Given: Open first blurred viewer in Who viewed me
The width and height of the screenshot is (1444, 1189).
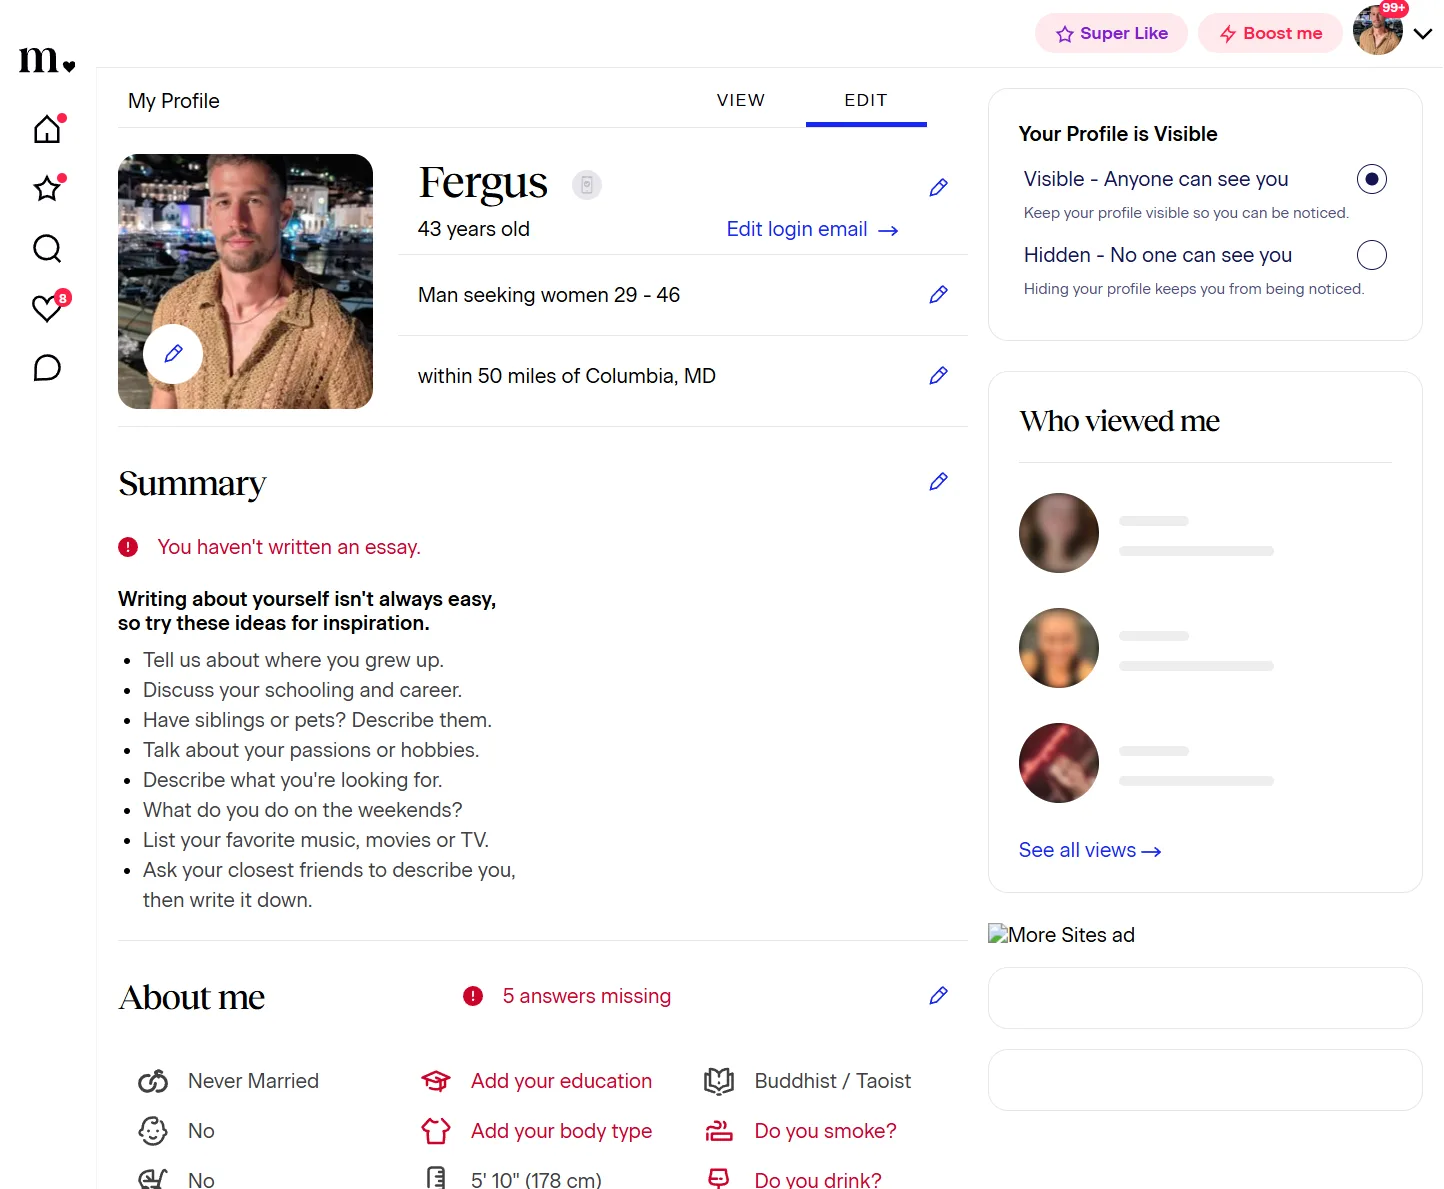Looking at the screenshot, I should point(1059,533).
